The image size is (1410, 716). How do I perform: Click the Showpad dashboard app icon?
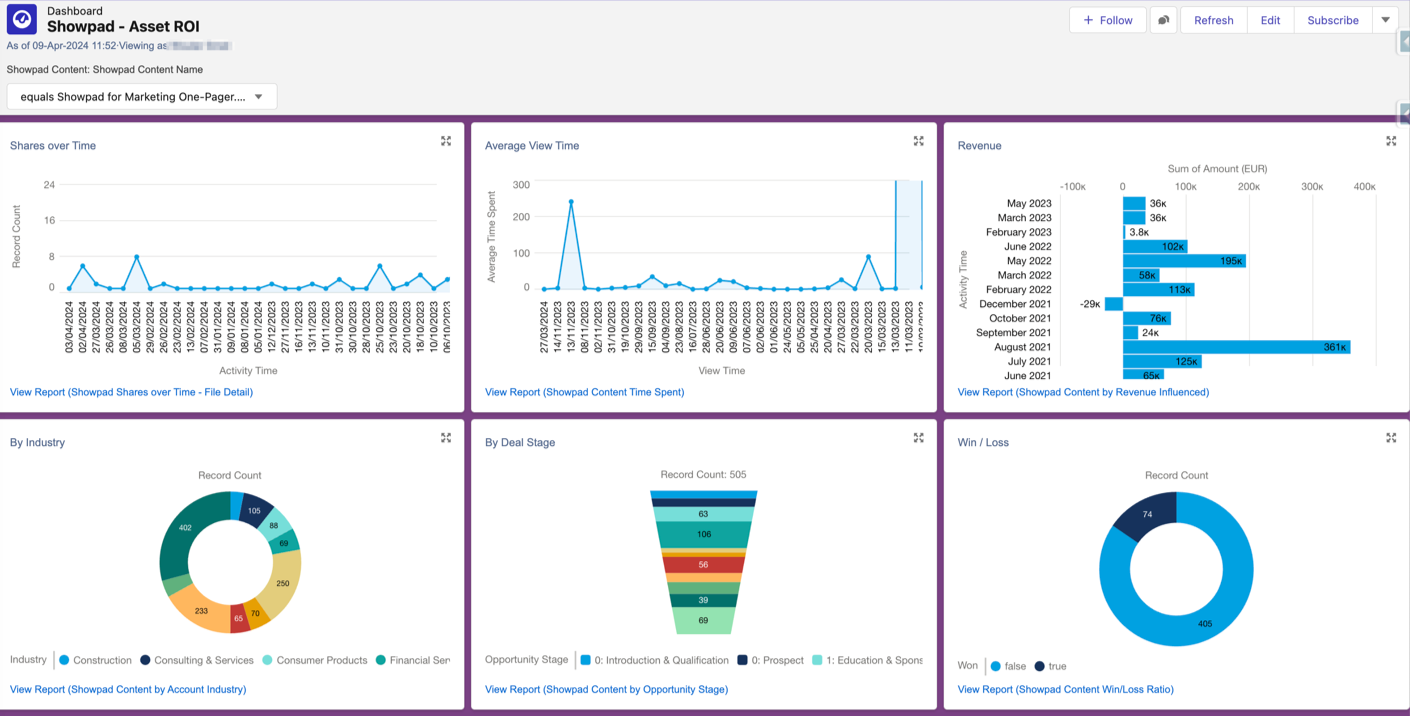[22, 19]
